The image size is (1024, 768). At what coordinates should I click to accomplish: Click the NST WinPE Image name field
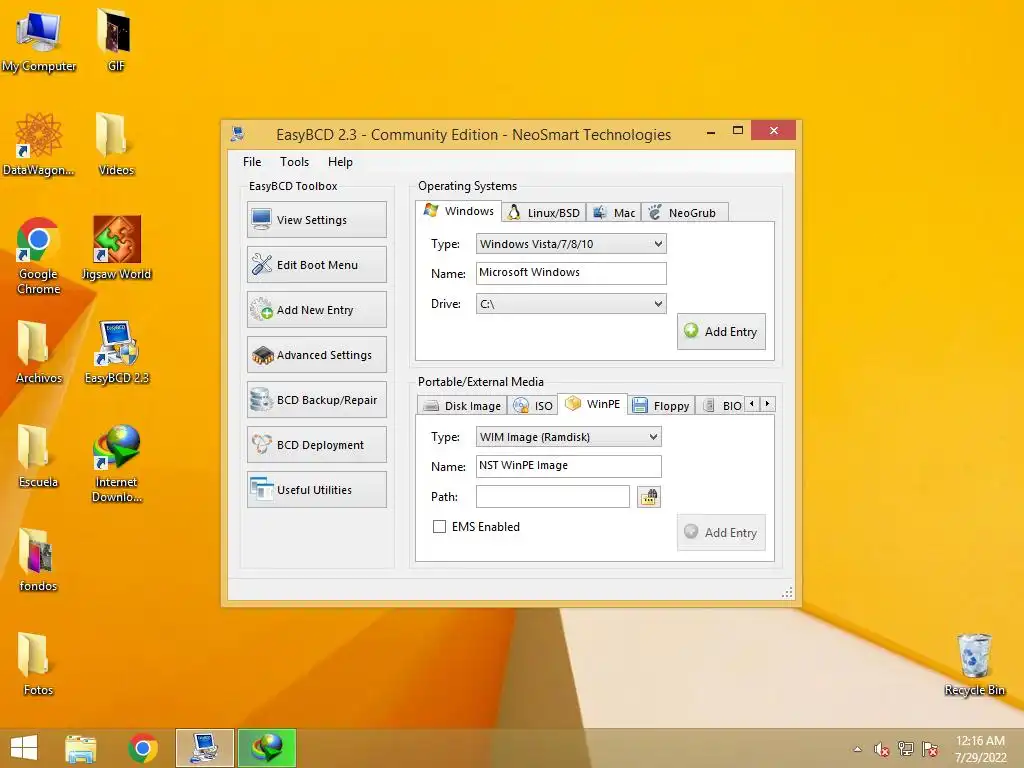click(569, 466)
